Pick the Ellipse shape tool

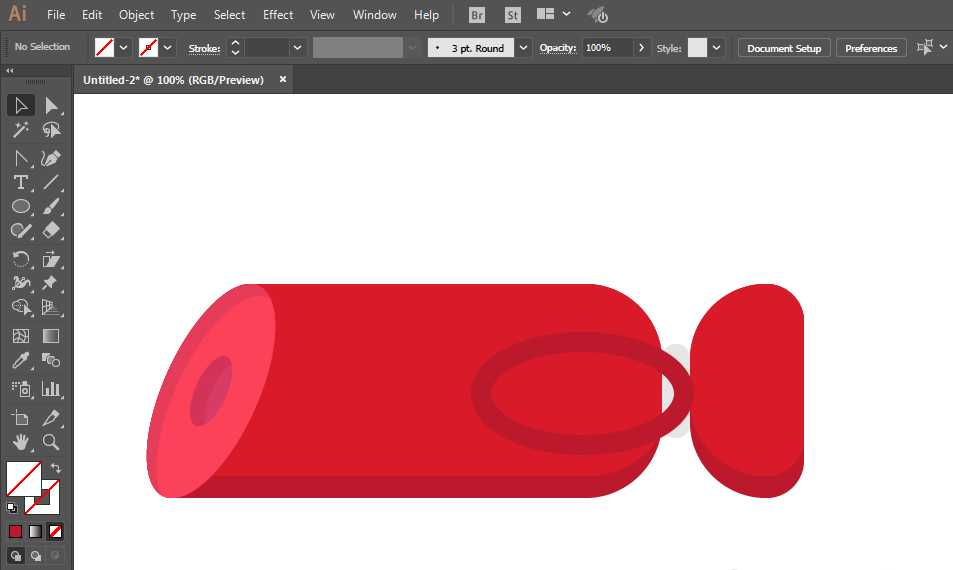pyautogui.click(x=21, y=207)
